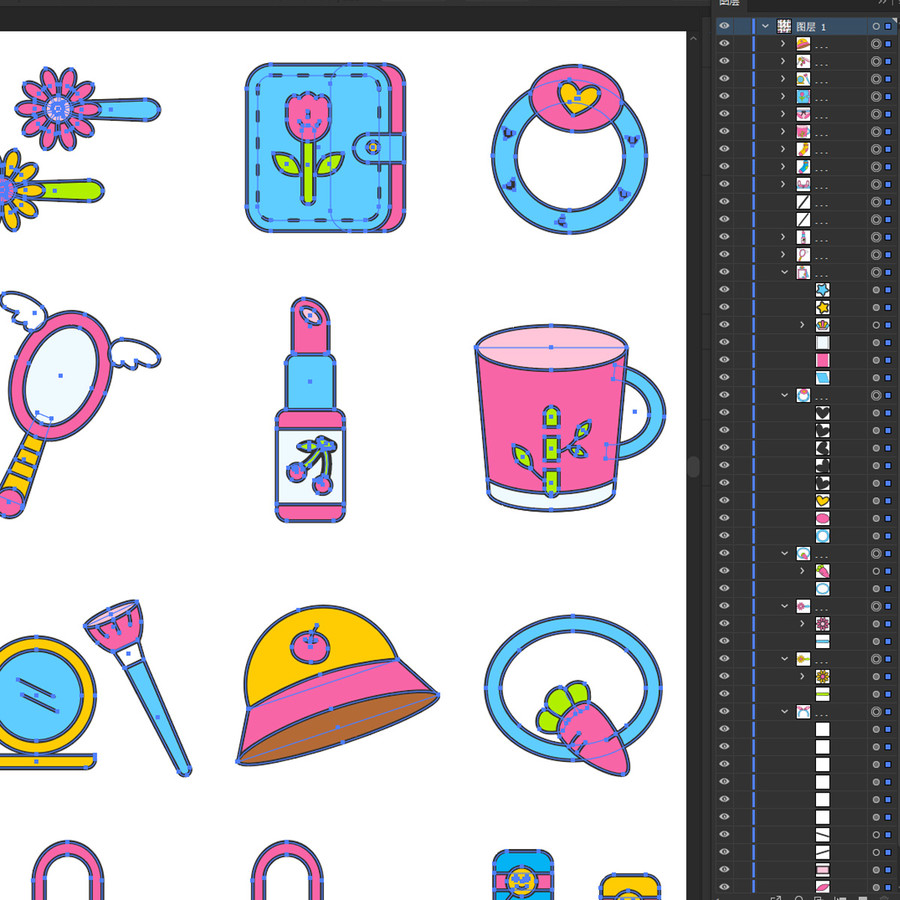
Task: Select the 图层 1 layer name
Action: (811, 26)
